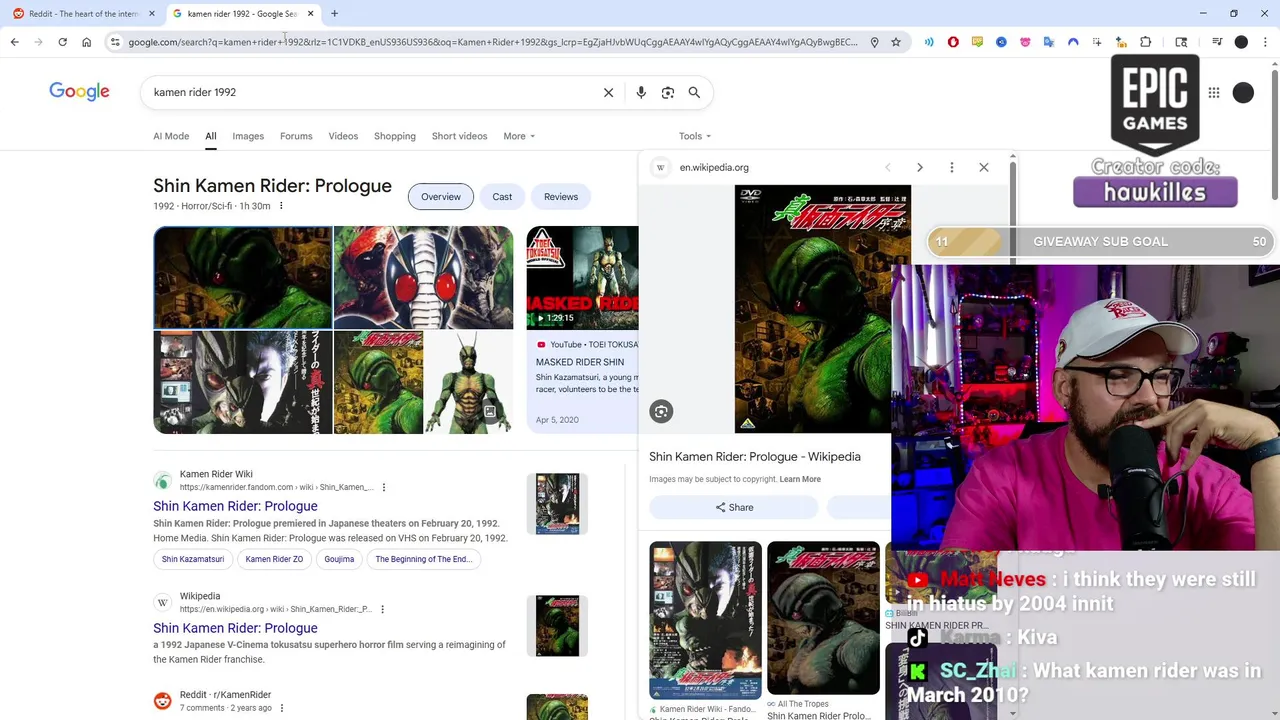The width and height of the screenshot is (1280, 720).
Task: Open the Wikipedia result thumbnail poster
Action: click(557, 626)
